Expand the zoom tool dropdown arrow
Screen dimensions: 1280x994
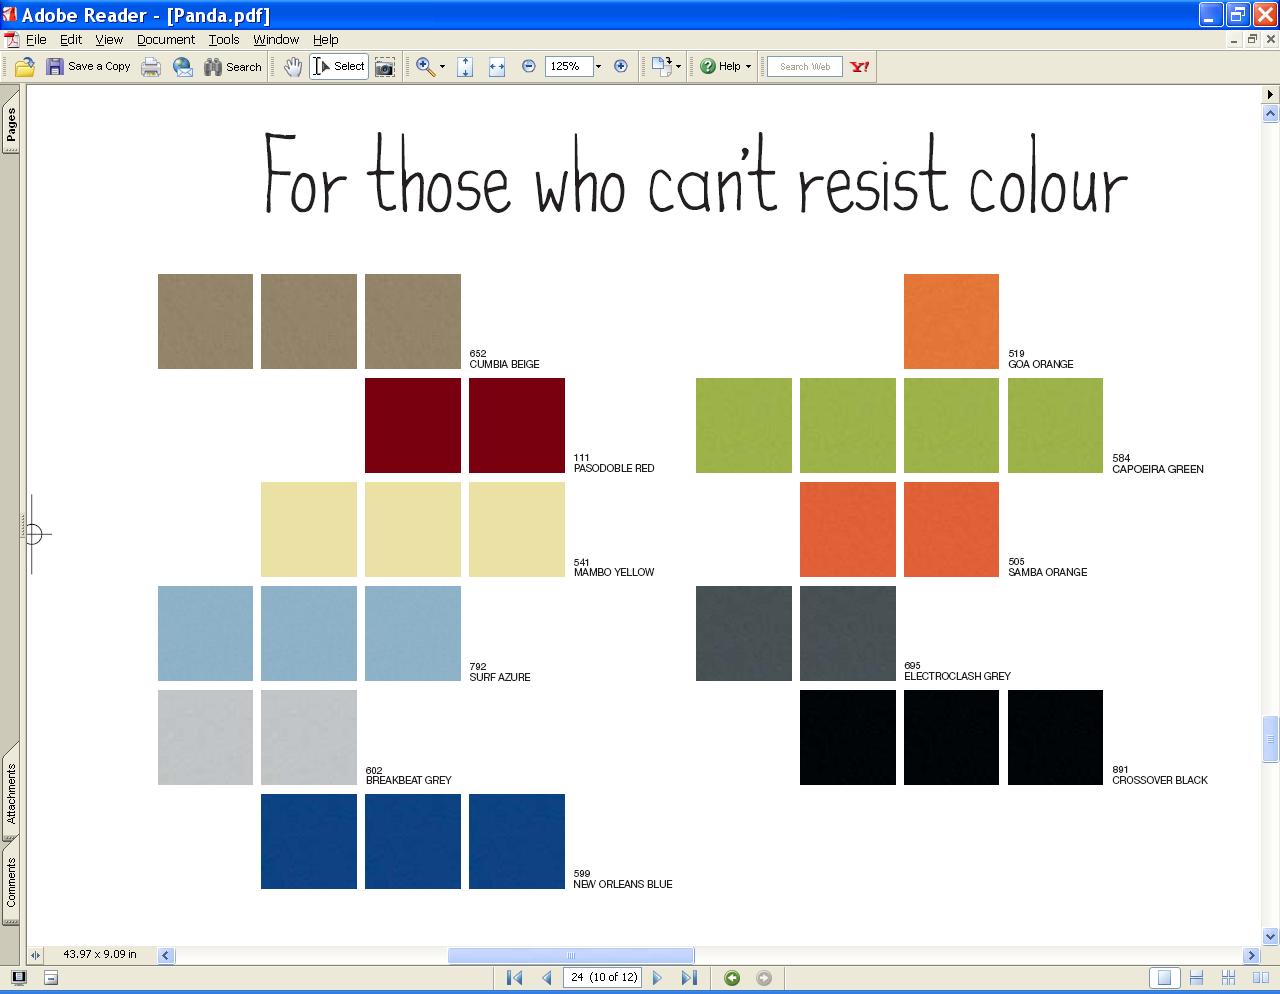tap(442, 67)
